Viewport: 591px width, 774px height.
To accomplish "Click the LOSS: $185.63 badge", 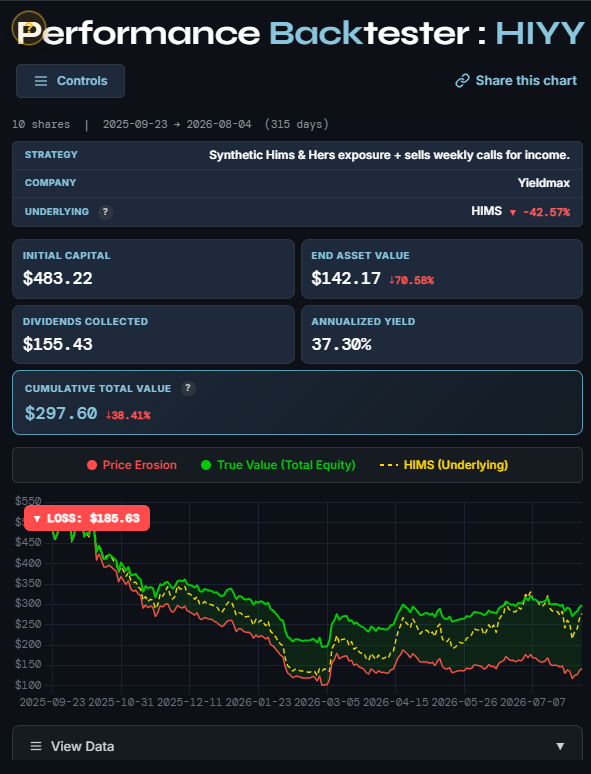I will pyautogui.click(x=87, y=518).
